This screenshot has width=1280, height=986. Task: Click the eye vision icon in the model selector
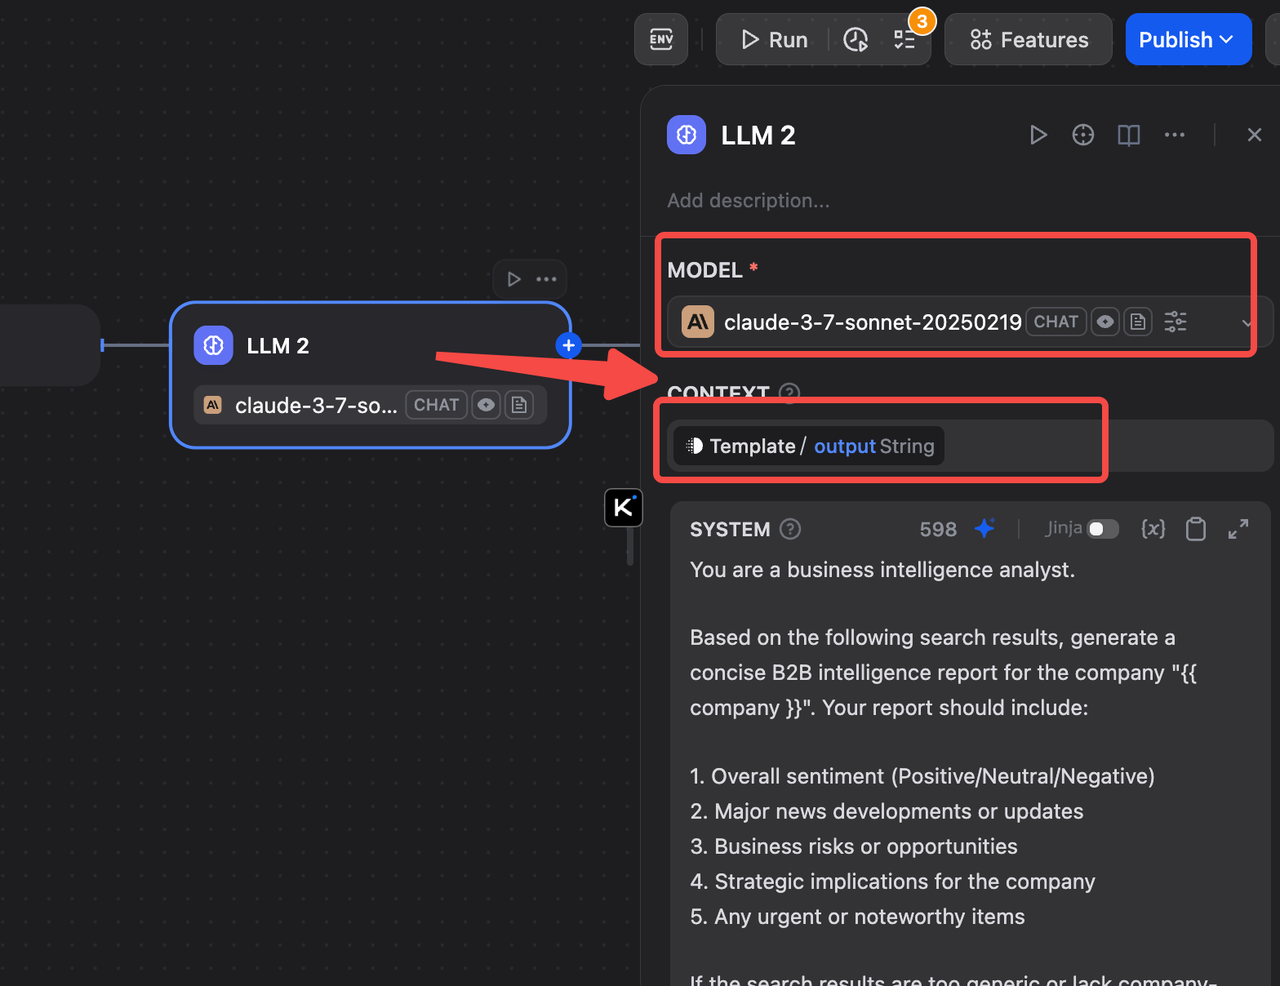click(1105, 322)
